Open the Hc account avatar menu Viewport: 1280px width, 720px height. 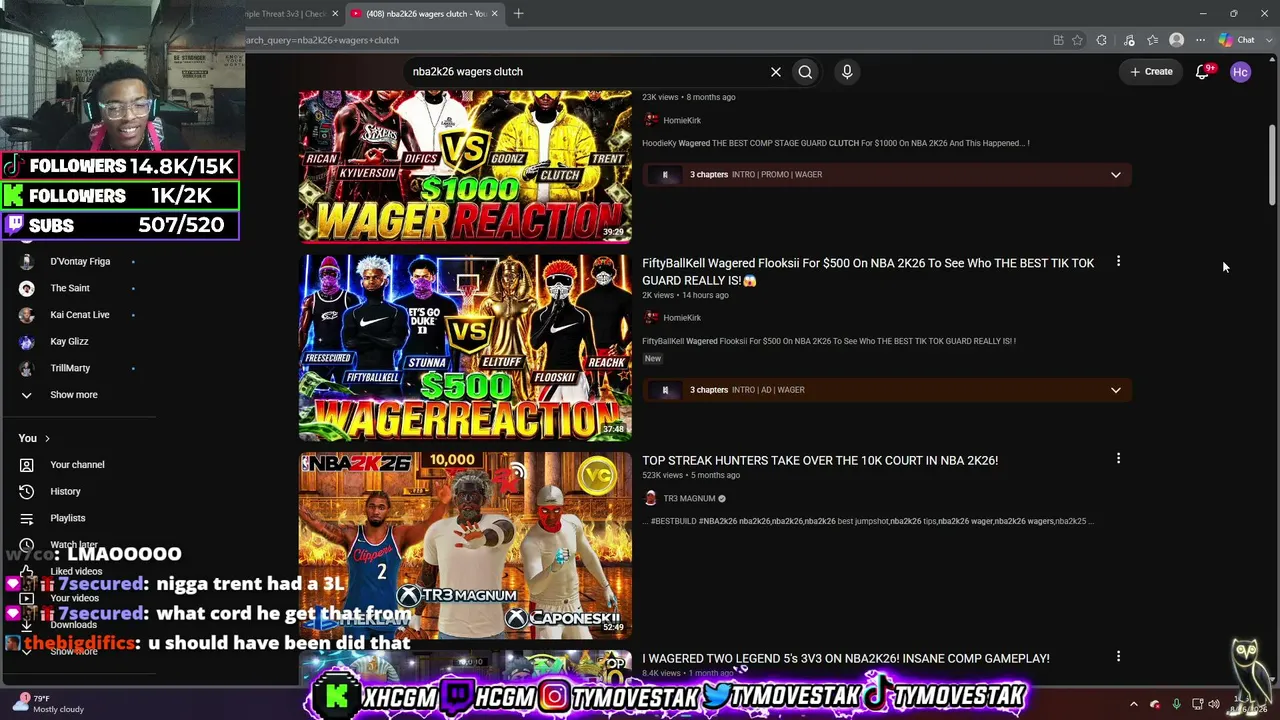1240,72
